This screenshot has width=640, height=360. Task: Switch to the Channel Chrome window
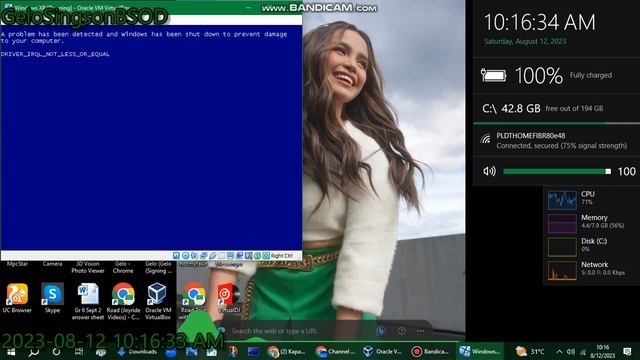(x=336, y=351)
